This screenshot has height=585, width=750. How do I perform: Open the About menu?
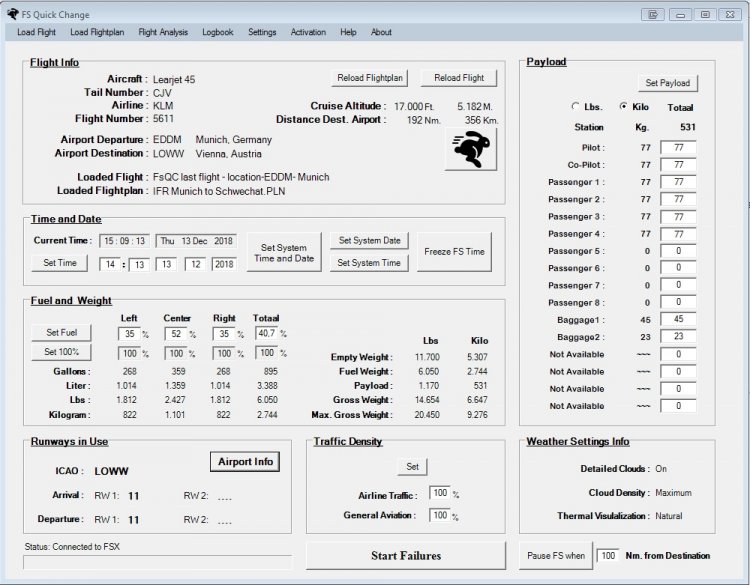(381, 32)
